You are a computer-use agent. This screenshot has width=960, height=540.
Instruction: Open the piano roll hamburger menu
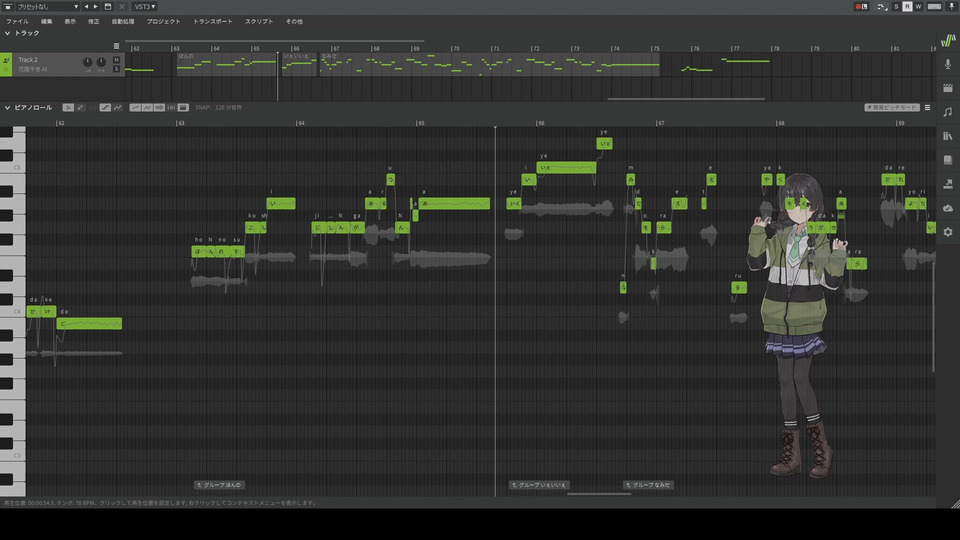[928, 108]
